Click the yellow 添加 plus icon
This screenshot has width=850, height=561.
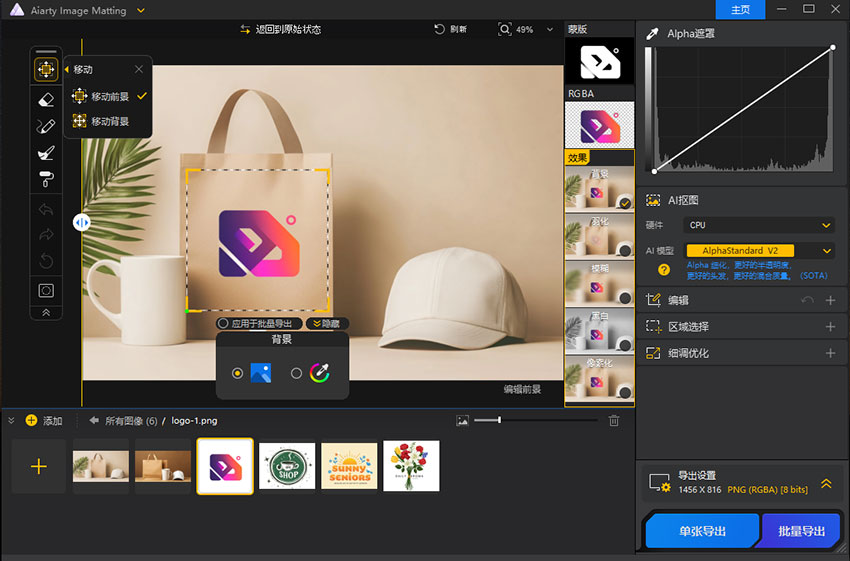pyautogui.click(x=31, y=420)
